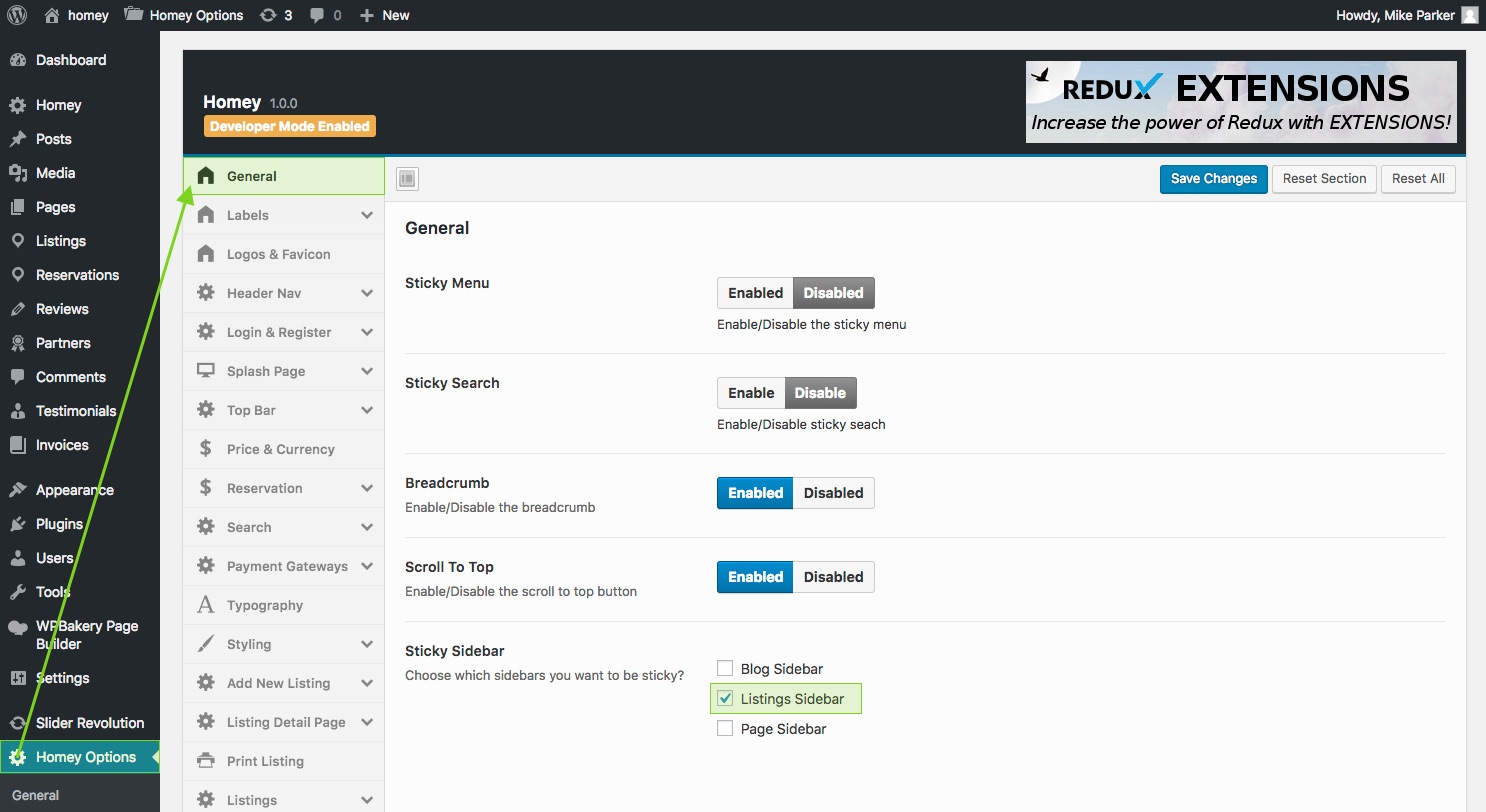Click the Listings location pin icon

pos(17,241)
